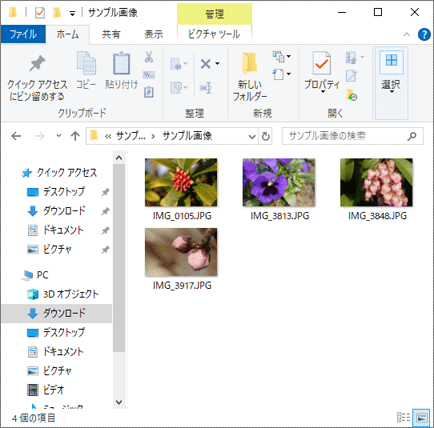Open the quick access toolbar customize dropdown
The height and width of the screenshot is (428, 434).
(72, 14)
